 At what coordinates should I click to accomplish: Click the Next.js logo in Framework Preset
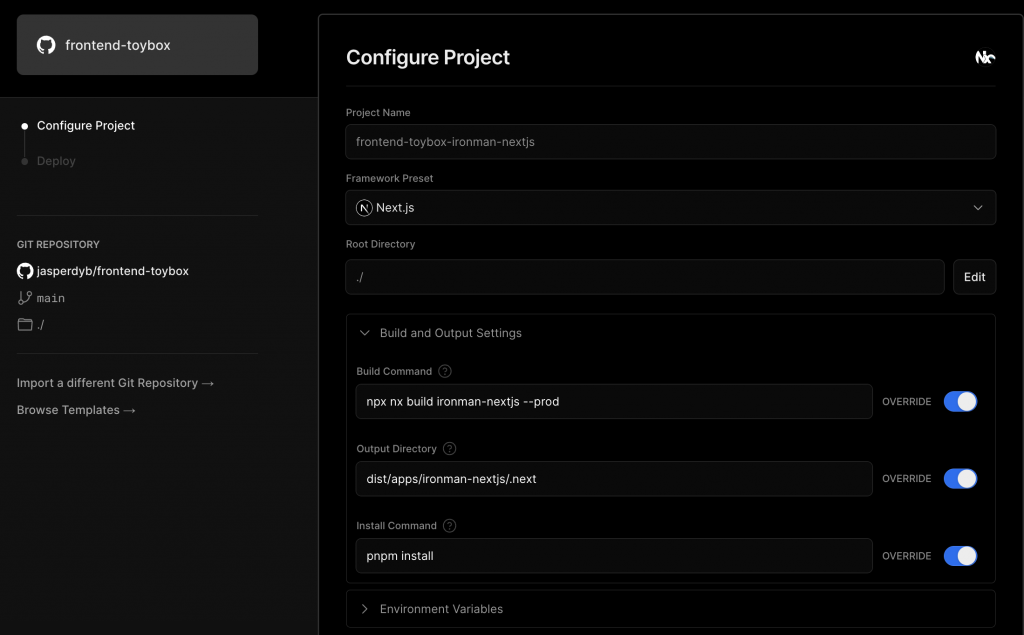coord(365,208)
